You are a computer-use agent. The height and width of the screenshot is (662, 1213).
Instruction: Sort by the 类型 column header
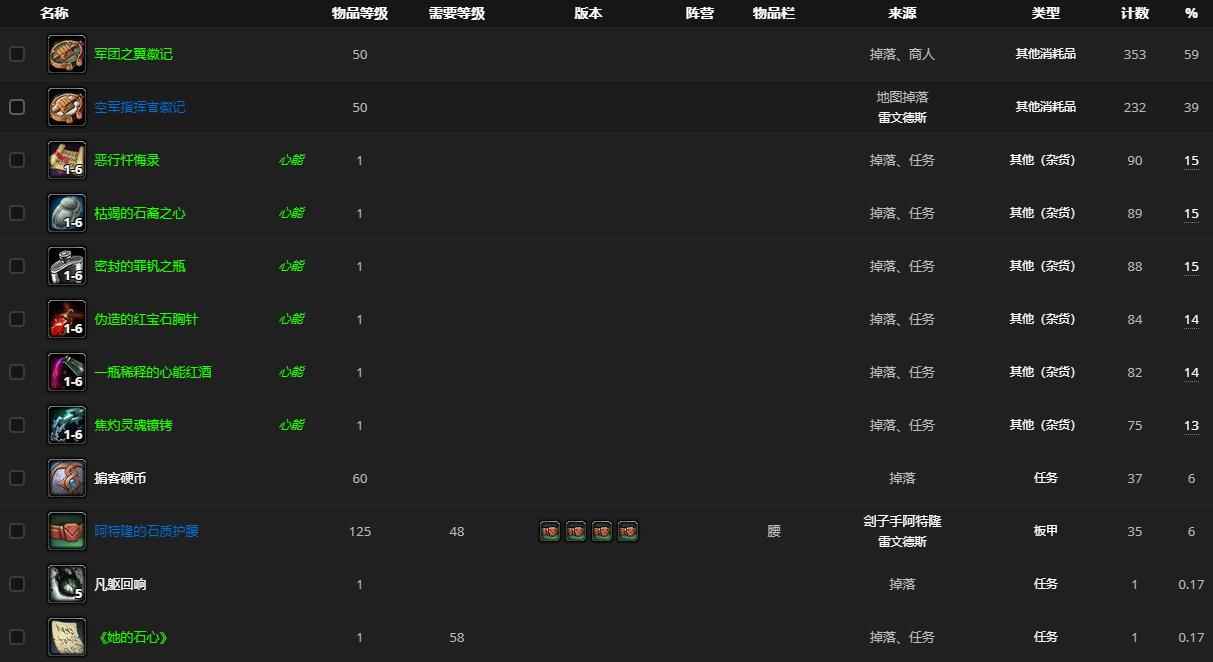pos(1046,14)
